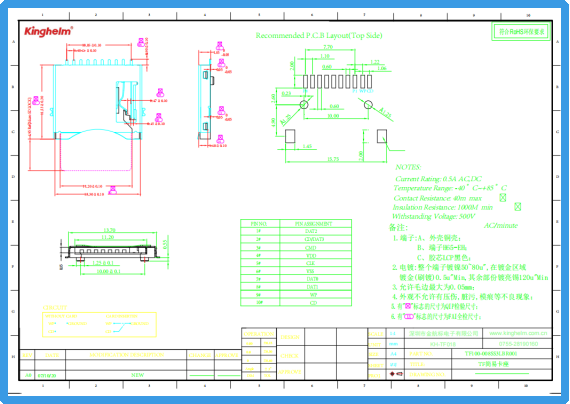Click the PIN NO. column header
The width and height of the screenshot is (570, 404).
tap(260, 223)
